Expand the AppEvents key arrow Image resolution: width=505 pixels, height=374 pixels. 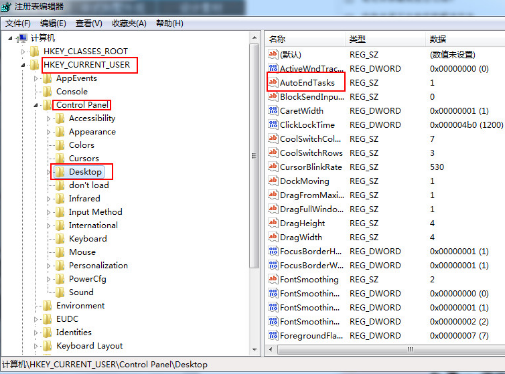(36, 79)
